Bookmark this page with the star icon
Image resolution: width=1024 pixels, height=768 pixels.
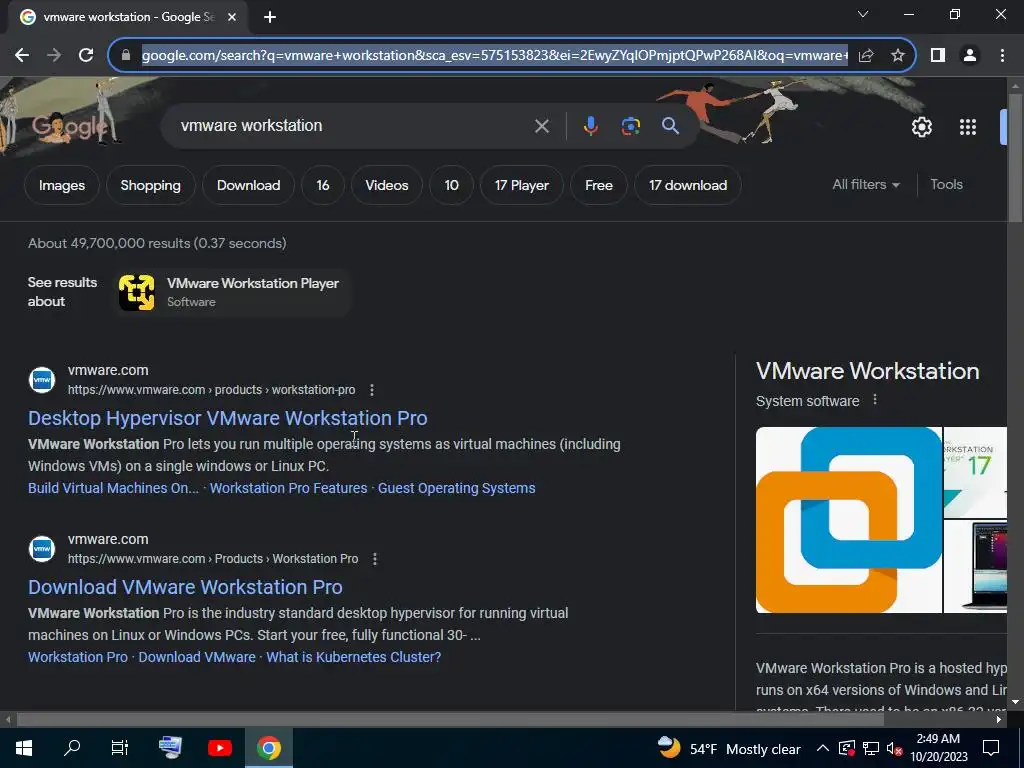pos(898,56)
